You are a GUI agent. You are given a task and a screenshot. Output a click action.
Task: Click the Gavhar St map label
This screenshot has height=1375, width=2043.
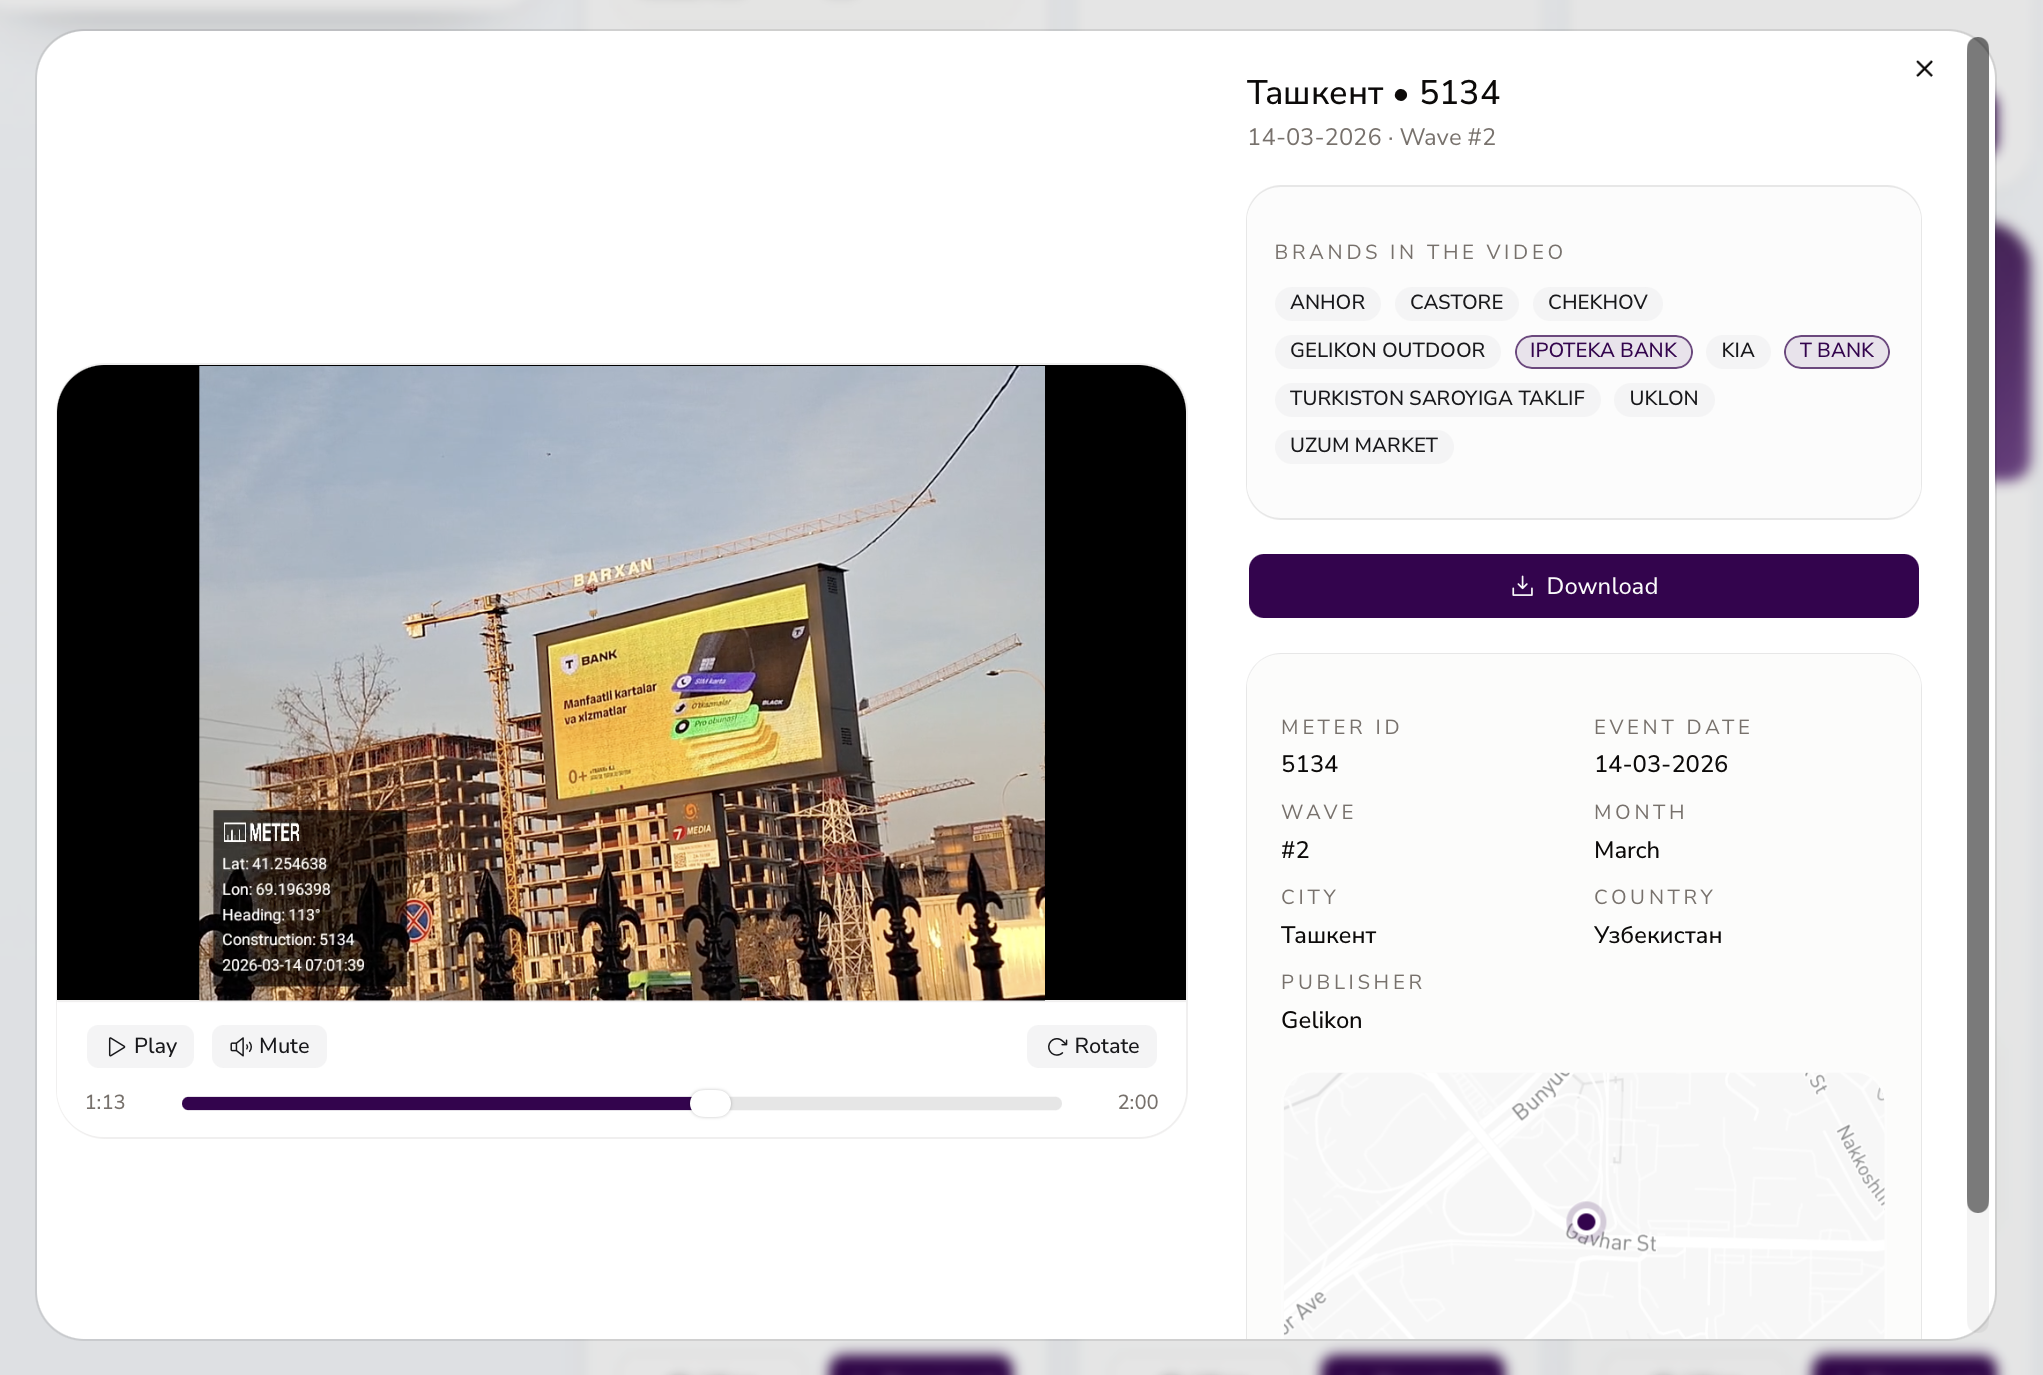click(1611, 1240)
